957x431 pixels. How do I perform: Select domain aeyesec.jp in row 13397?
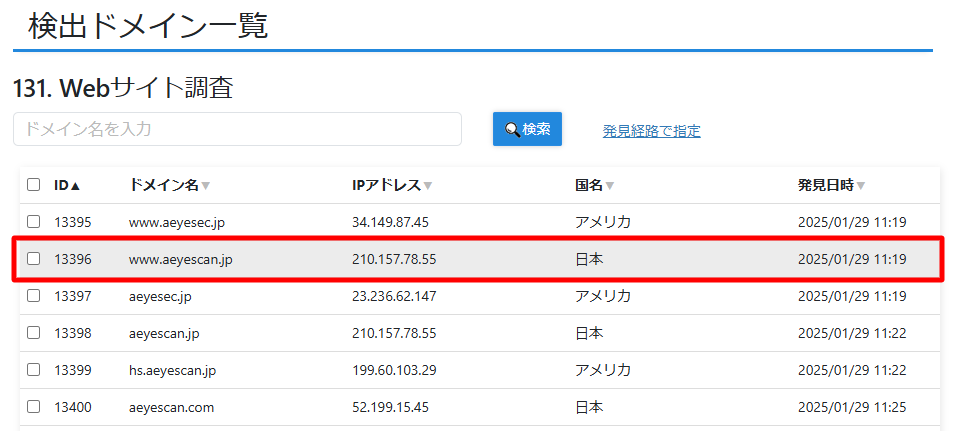(161, 297)
